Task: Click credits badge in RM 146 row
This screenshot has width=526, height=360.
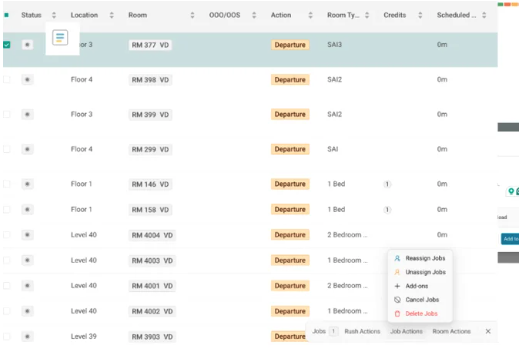Action: [387, 184]
